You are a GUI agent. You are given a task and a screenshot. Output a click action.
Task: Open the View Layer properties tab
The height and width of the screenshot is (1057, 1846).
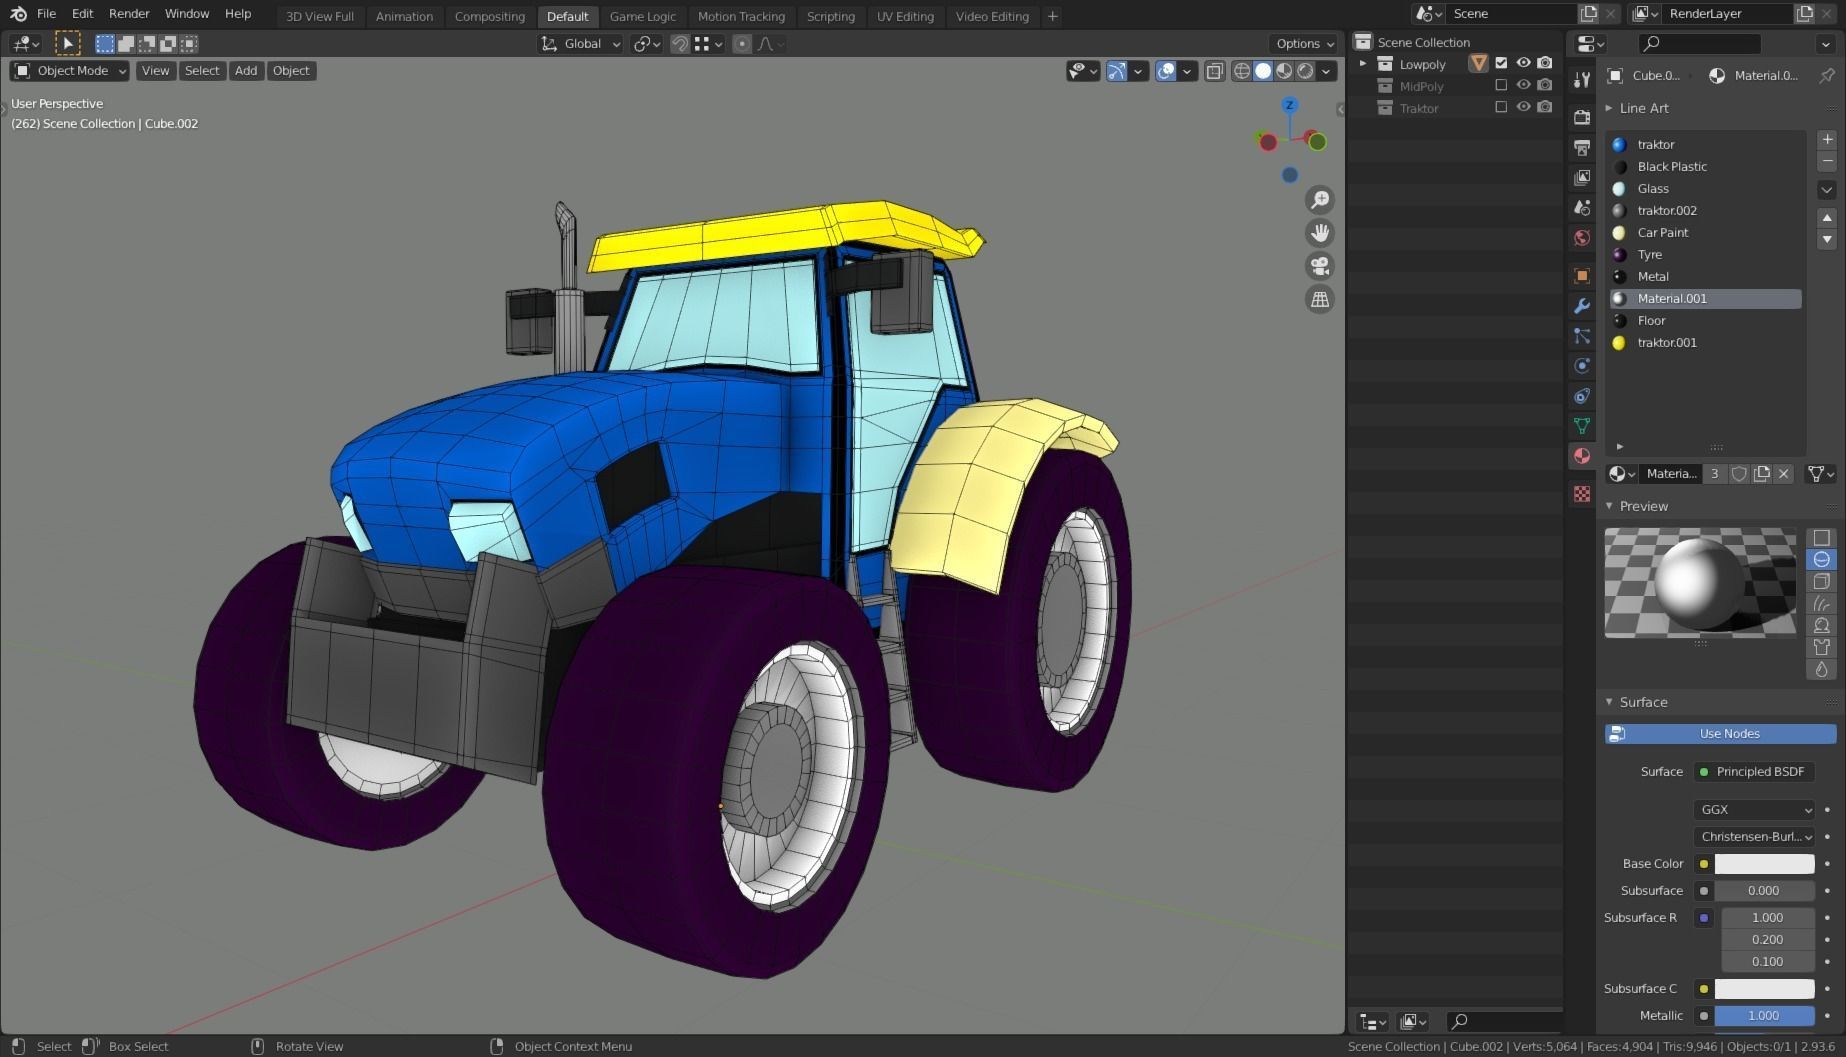click(1582, 177)
